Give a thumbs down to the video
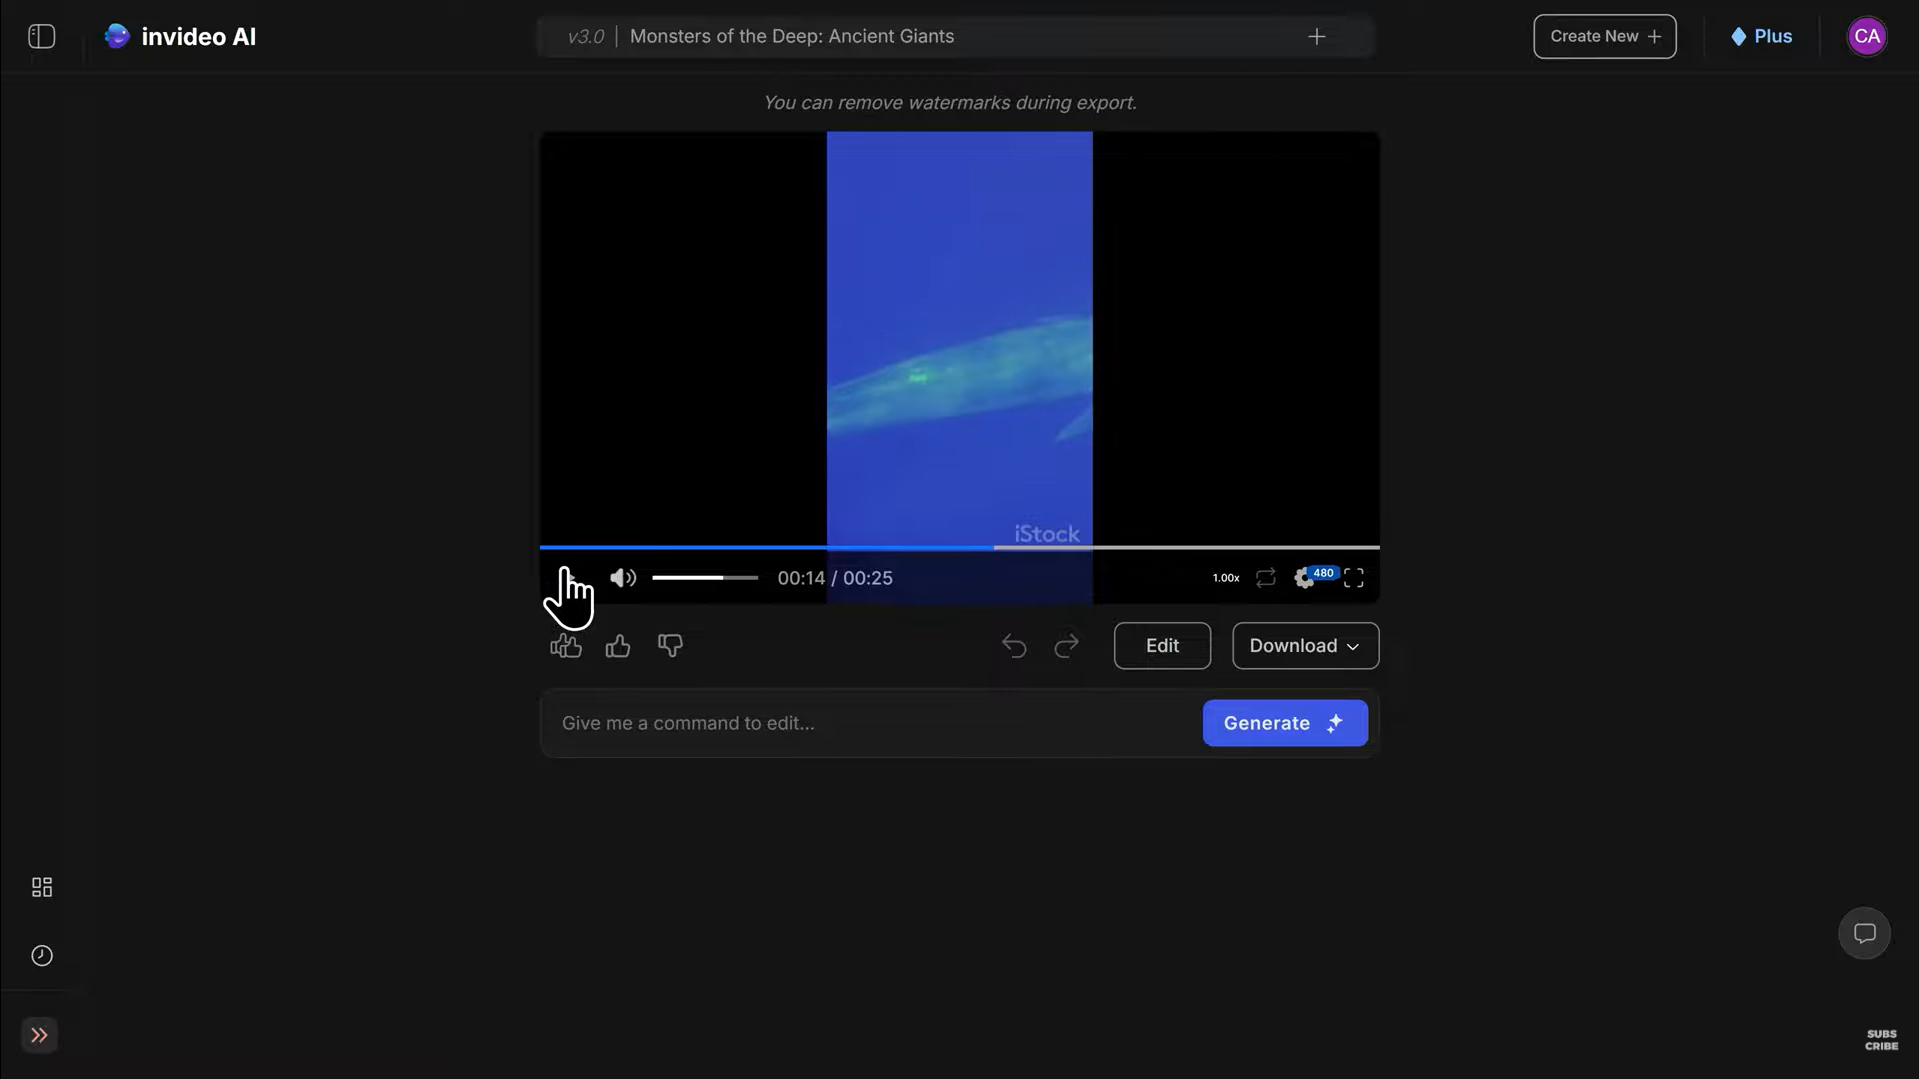Image resolution: width=1919 pixels, height=1079 pixels. pos(670,645)
